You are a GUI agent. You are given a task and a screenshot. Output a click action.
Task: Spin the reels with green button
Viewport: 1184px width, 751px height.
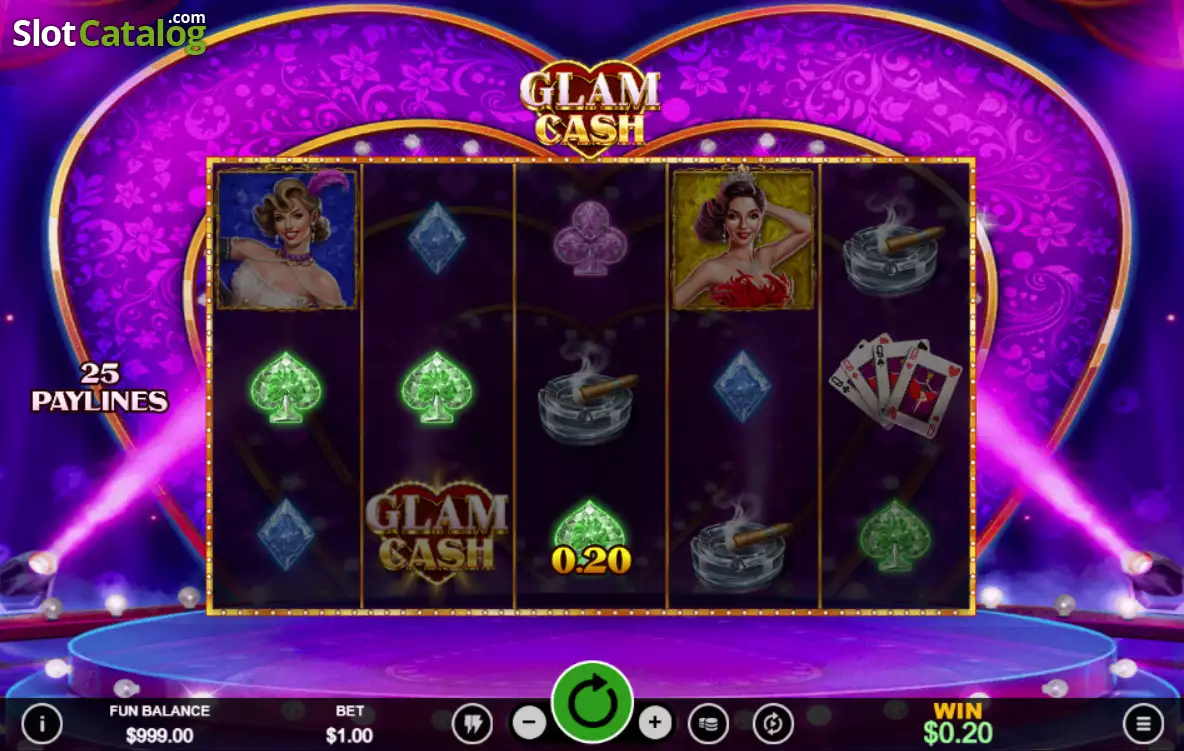tap(592, 702)
